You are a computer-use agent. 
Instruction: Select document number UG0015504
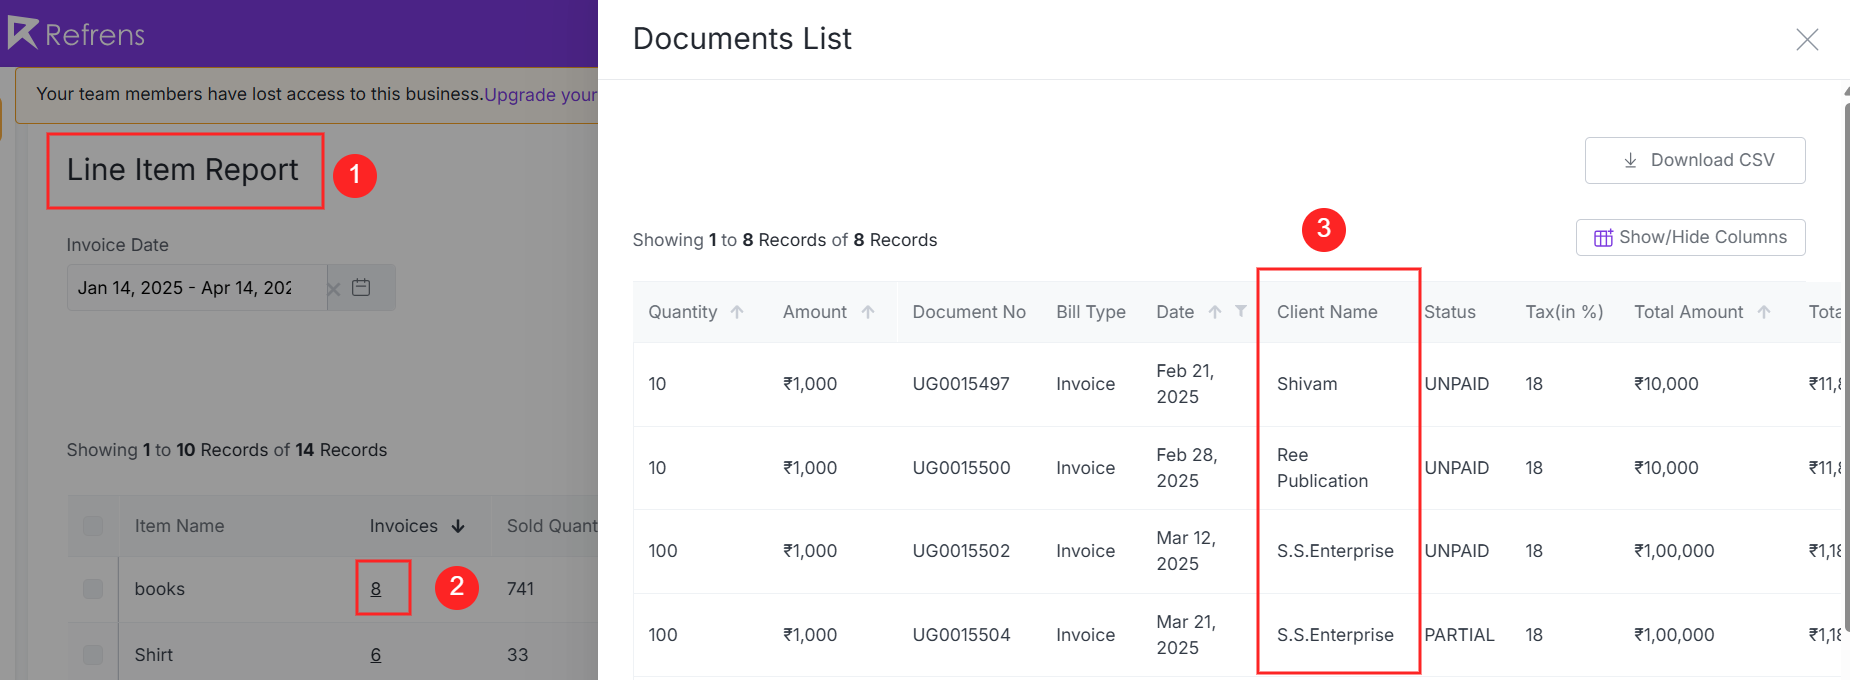(x=961, y=635)
